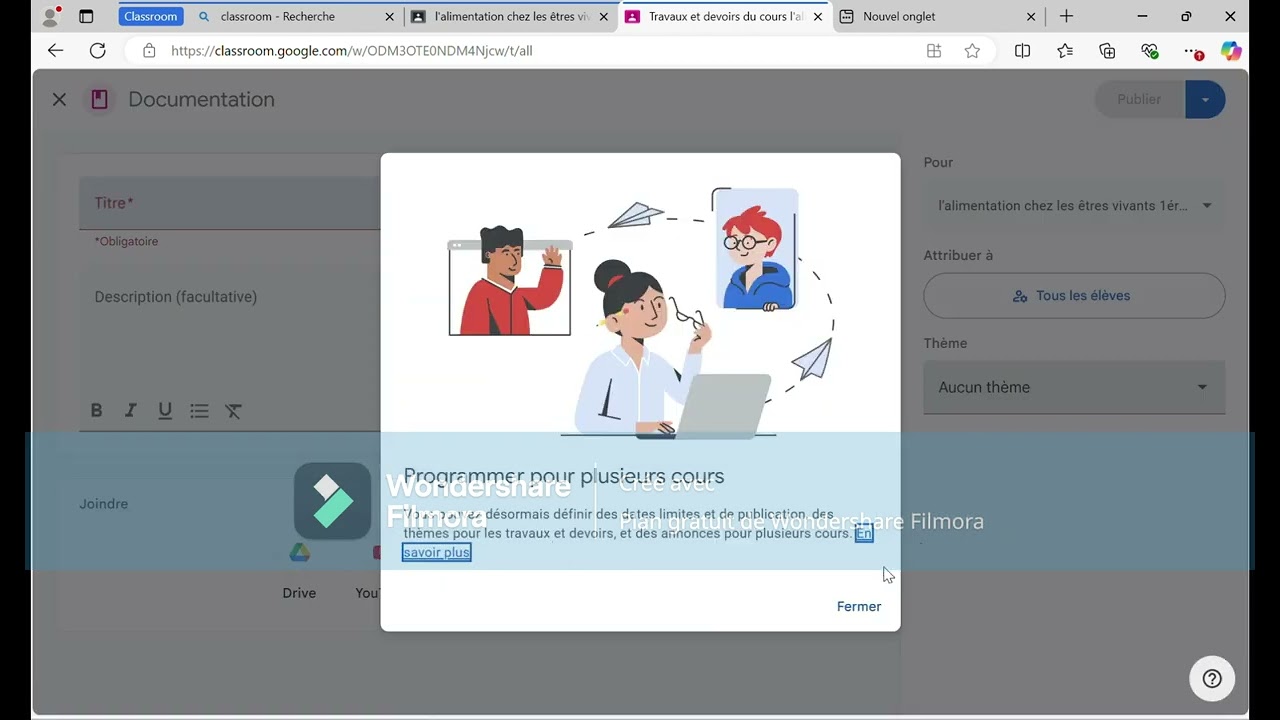Add this page to favorites star

pos(972,51)
